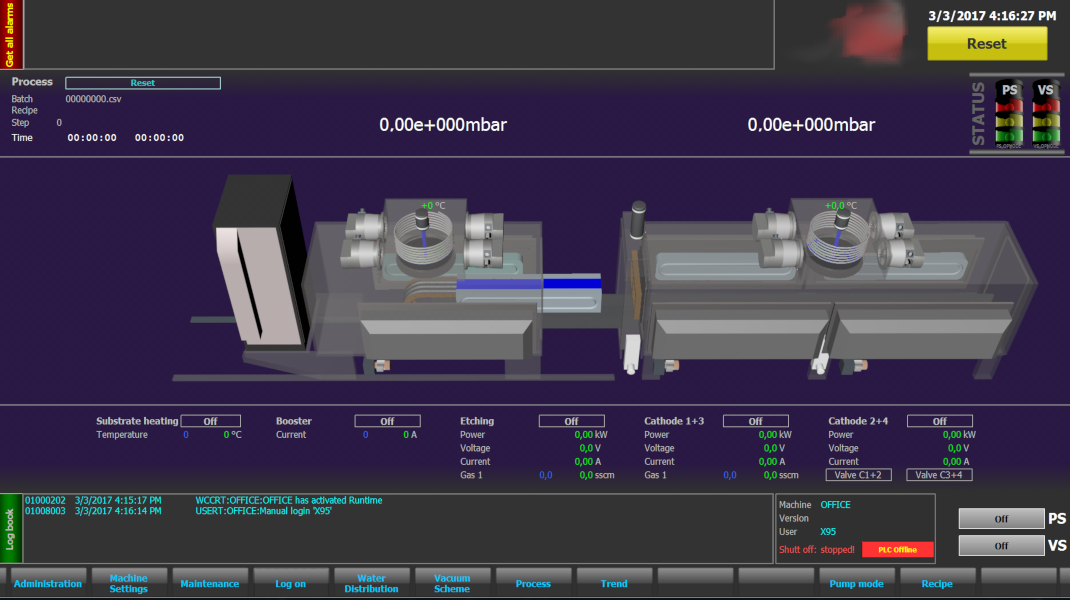
Task: Select the left chamber heater coil
Action: point(424,248)
